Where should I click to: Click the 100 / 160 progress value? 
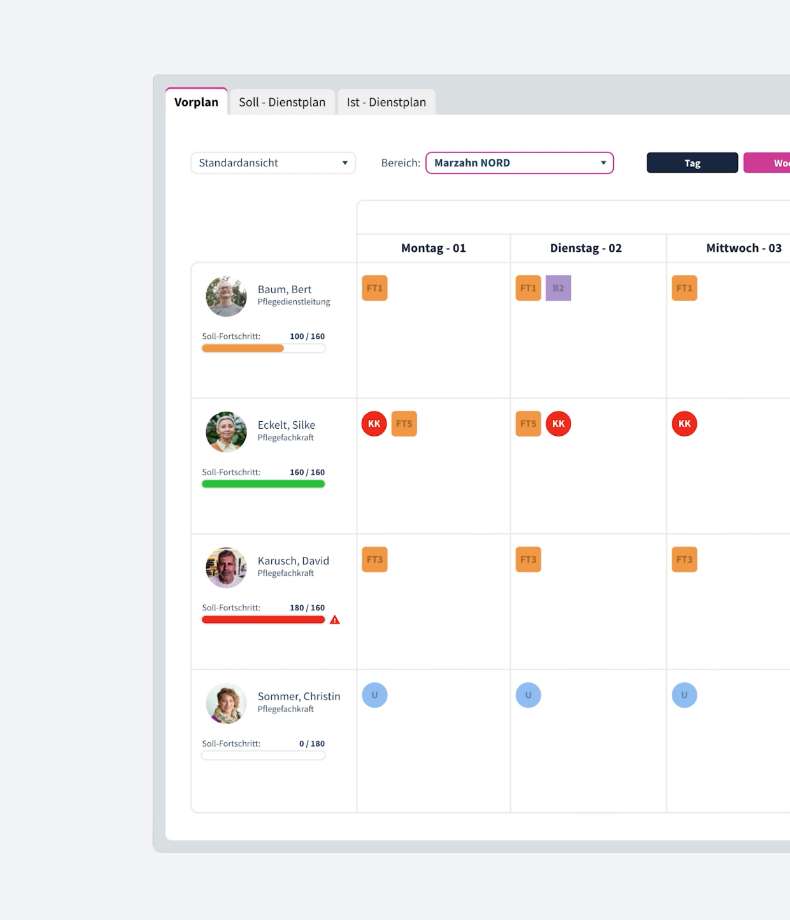pos(307,336)
